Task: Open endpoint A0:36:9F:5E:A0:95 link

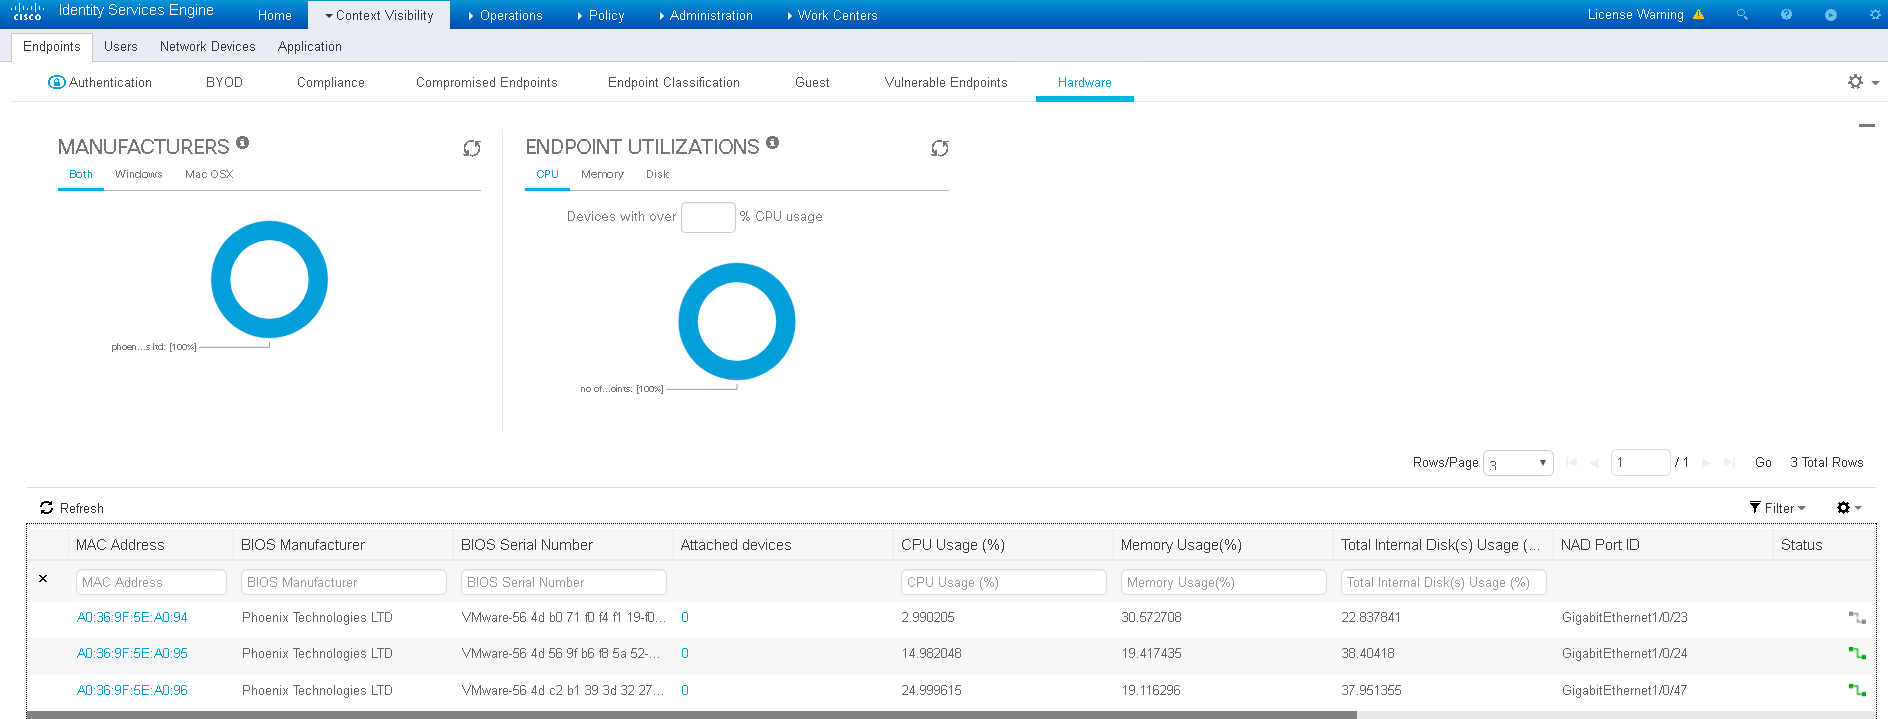Action: pos(132,654)
